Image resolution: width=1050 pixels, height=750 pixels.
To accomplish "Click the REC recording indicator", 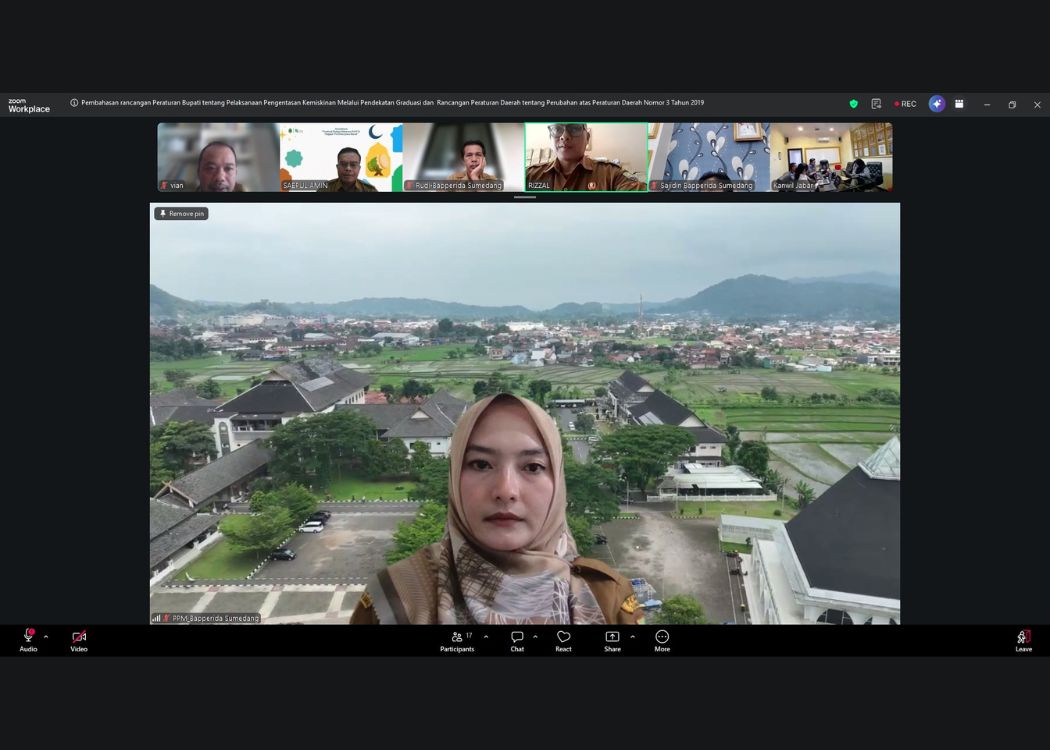I will pyautogui.click(x=905, y=104).
